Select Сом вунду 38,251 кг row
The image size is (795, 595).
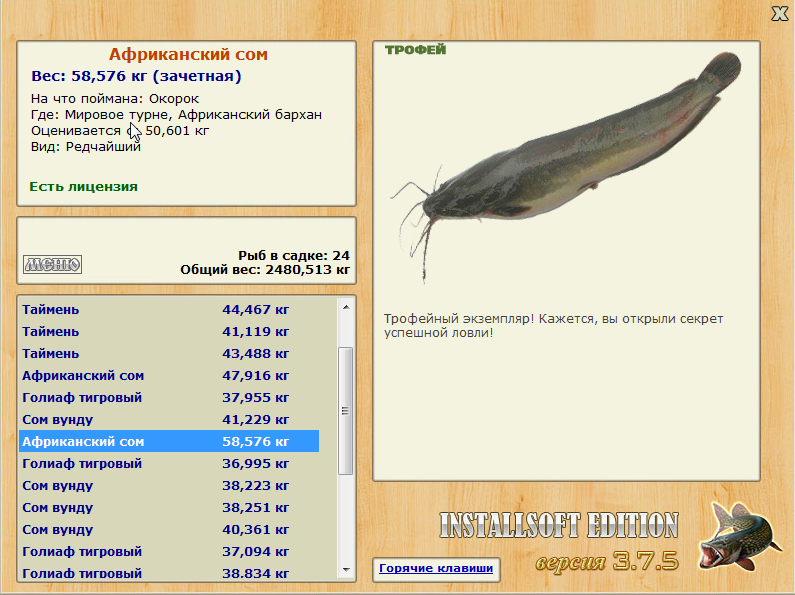(169, 507)
